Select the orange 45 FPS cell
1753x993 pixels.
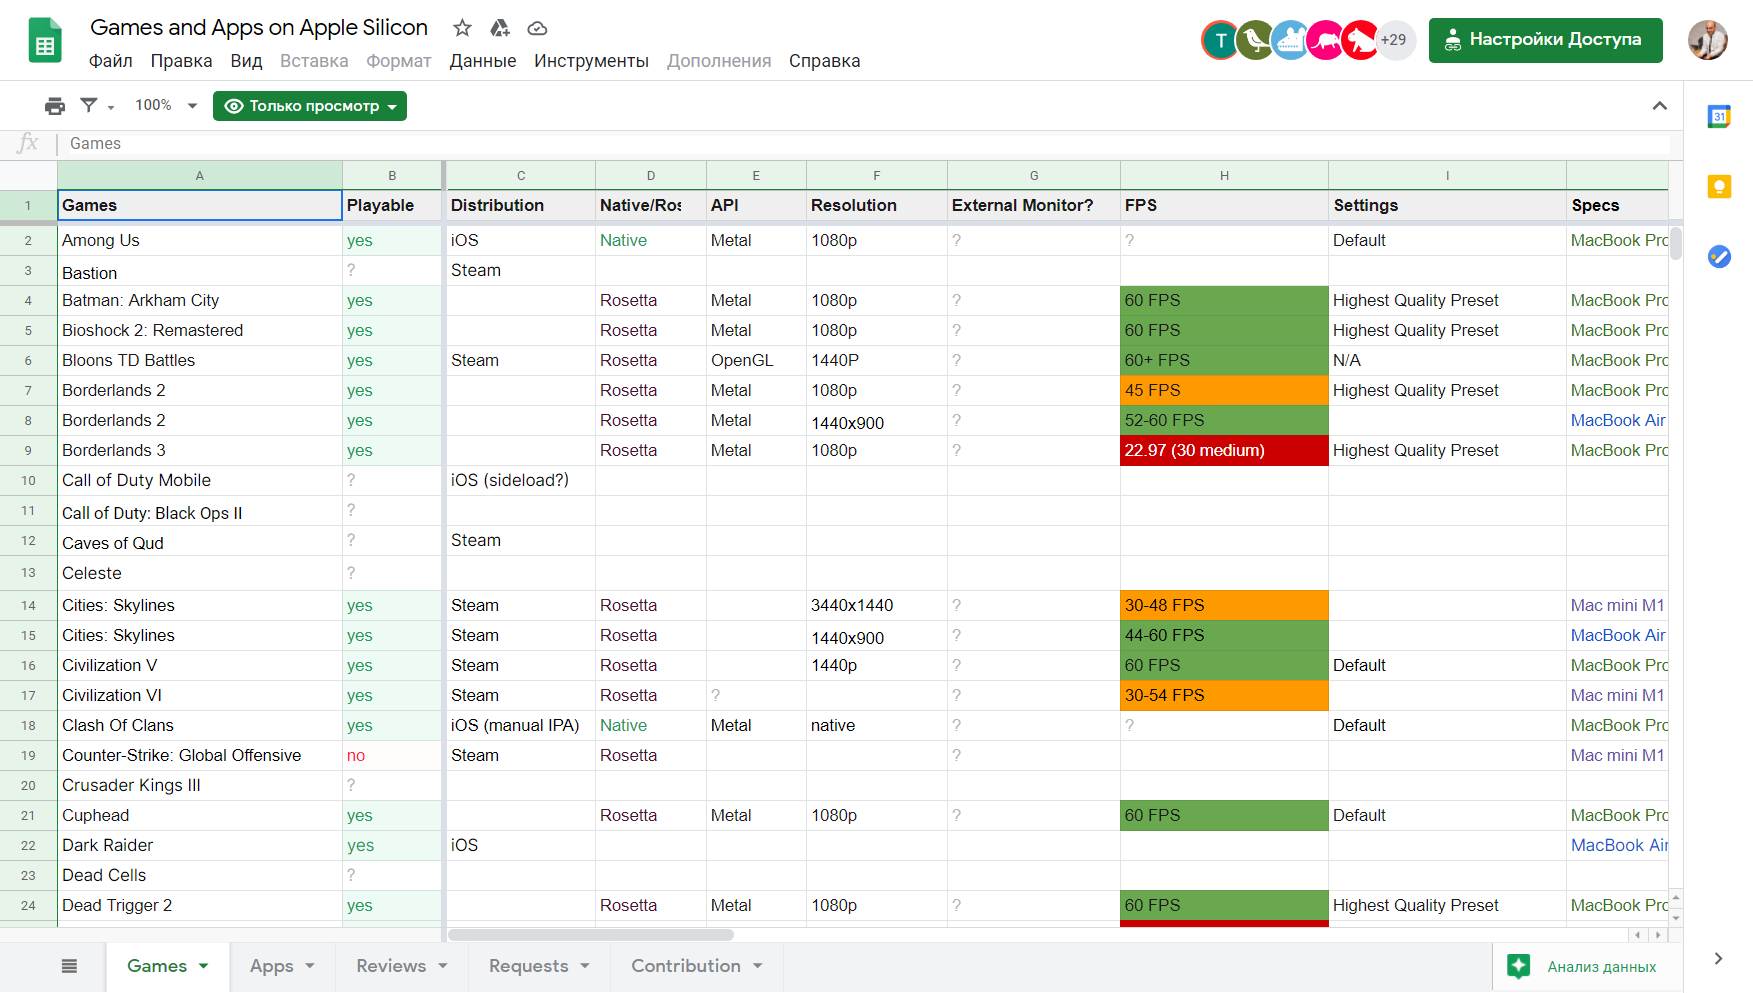(1224, 391)
